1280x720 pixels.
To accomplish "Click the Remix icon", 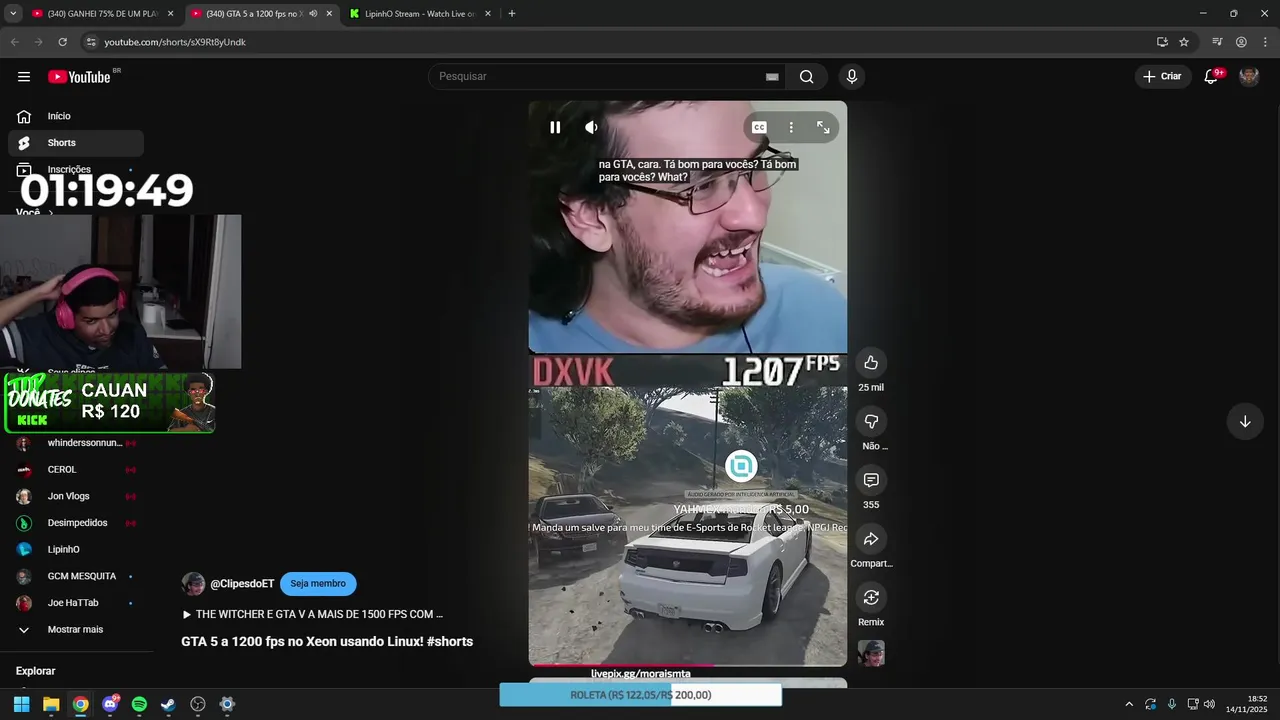I will tap(871, 597).
